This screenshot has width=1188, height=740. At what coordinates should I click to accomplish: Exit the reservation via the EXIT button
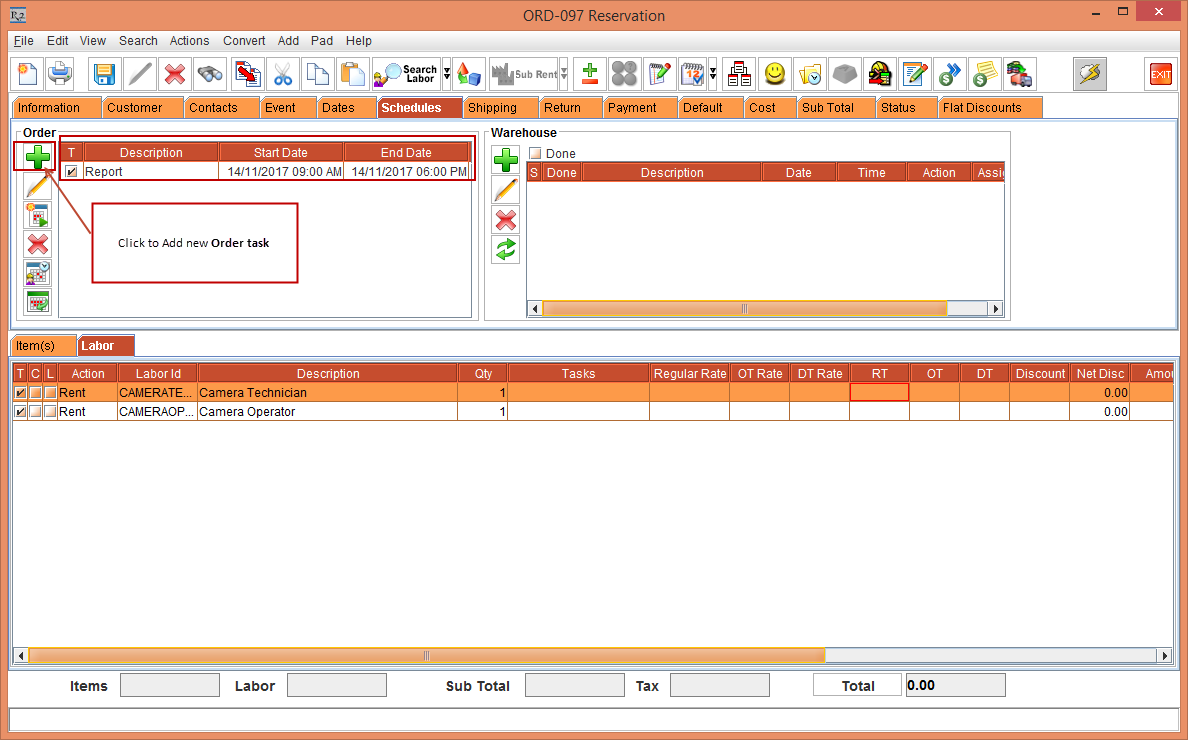pos(1159,73)
